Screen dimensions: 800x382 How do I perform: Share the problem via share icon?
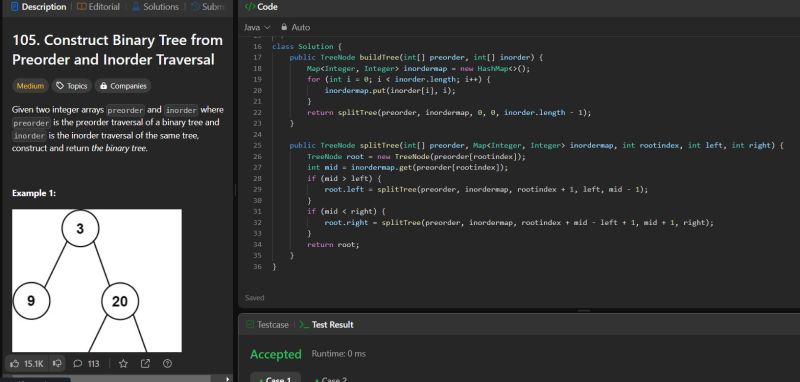point(145,364)
